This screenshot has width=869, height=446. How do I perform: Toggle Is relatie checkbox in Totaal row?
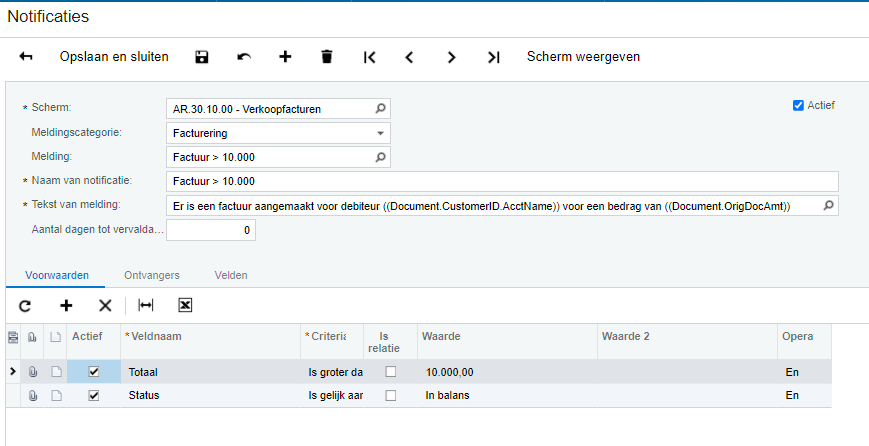point(391,372)
